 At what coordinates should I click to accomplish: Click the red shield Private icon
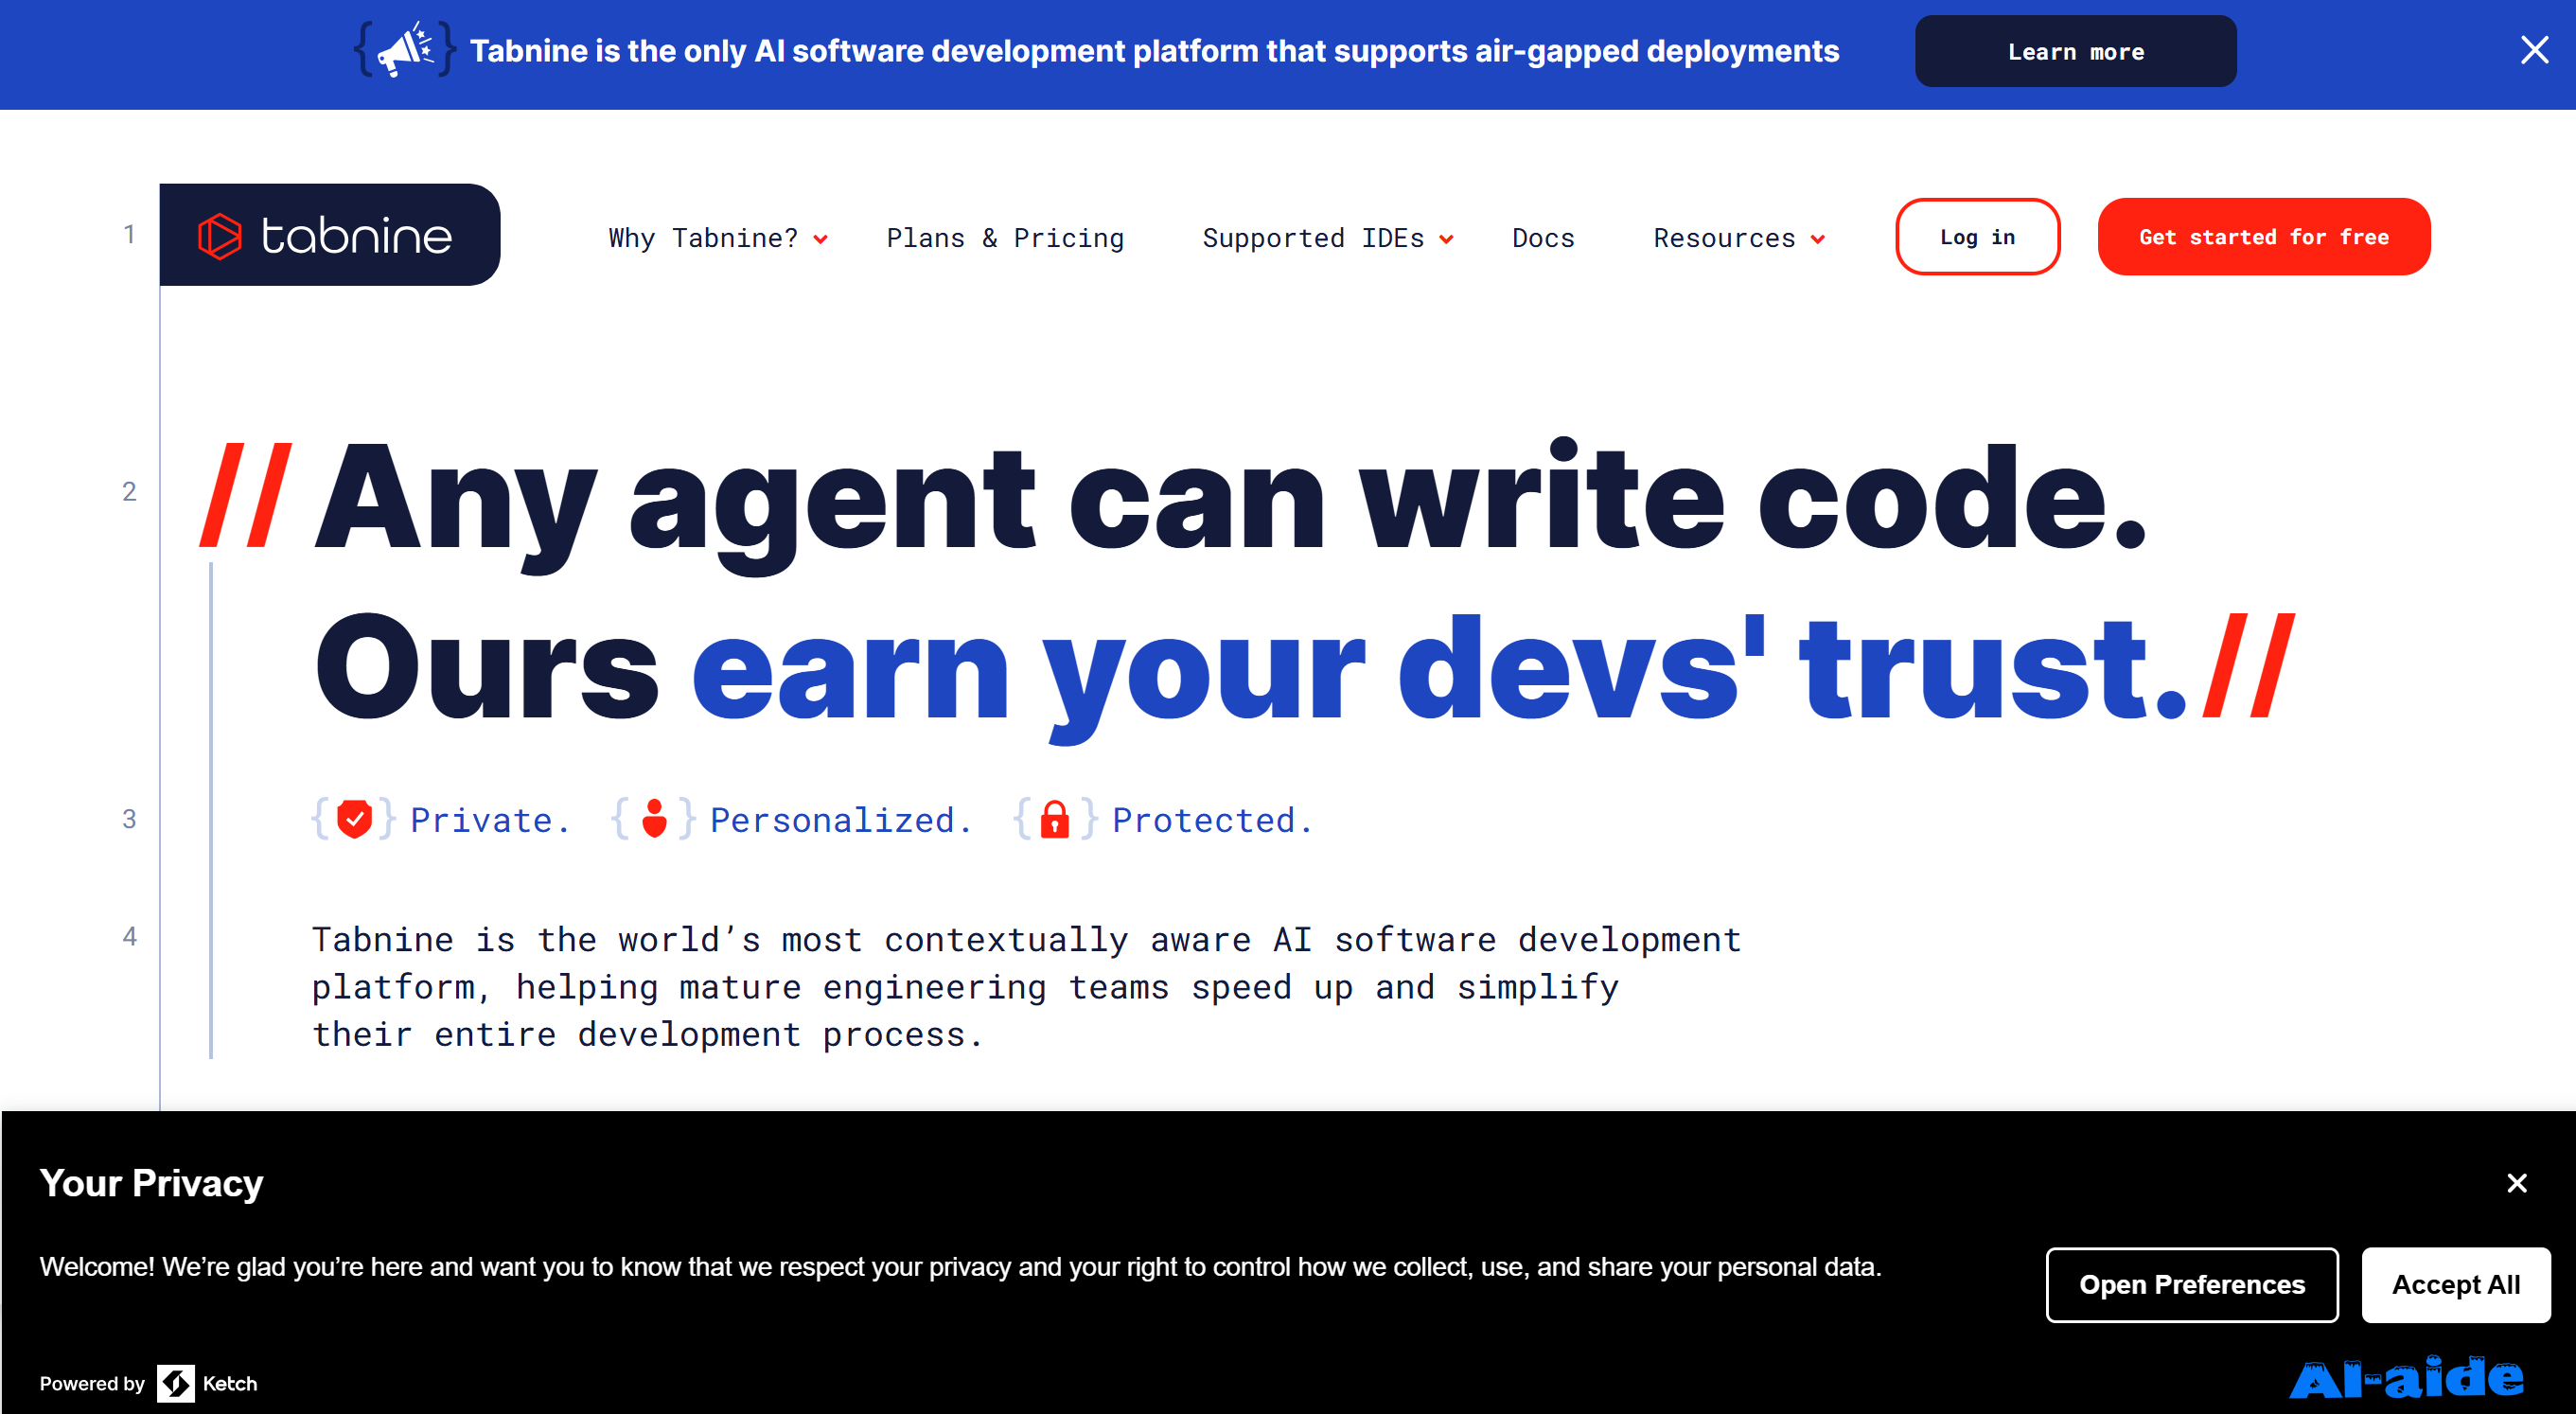354,819
